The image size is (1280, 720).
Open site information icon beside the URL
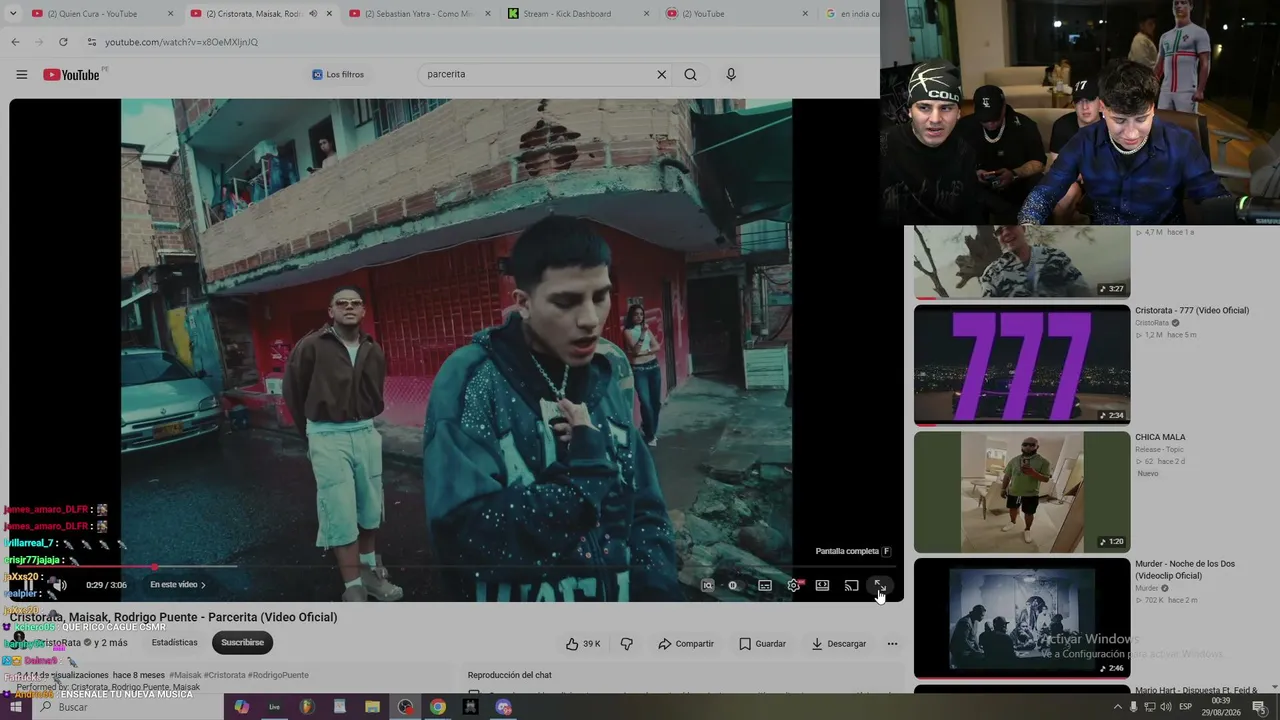point(92,42)
